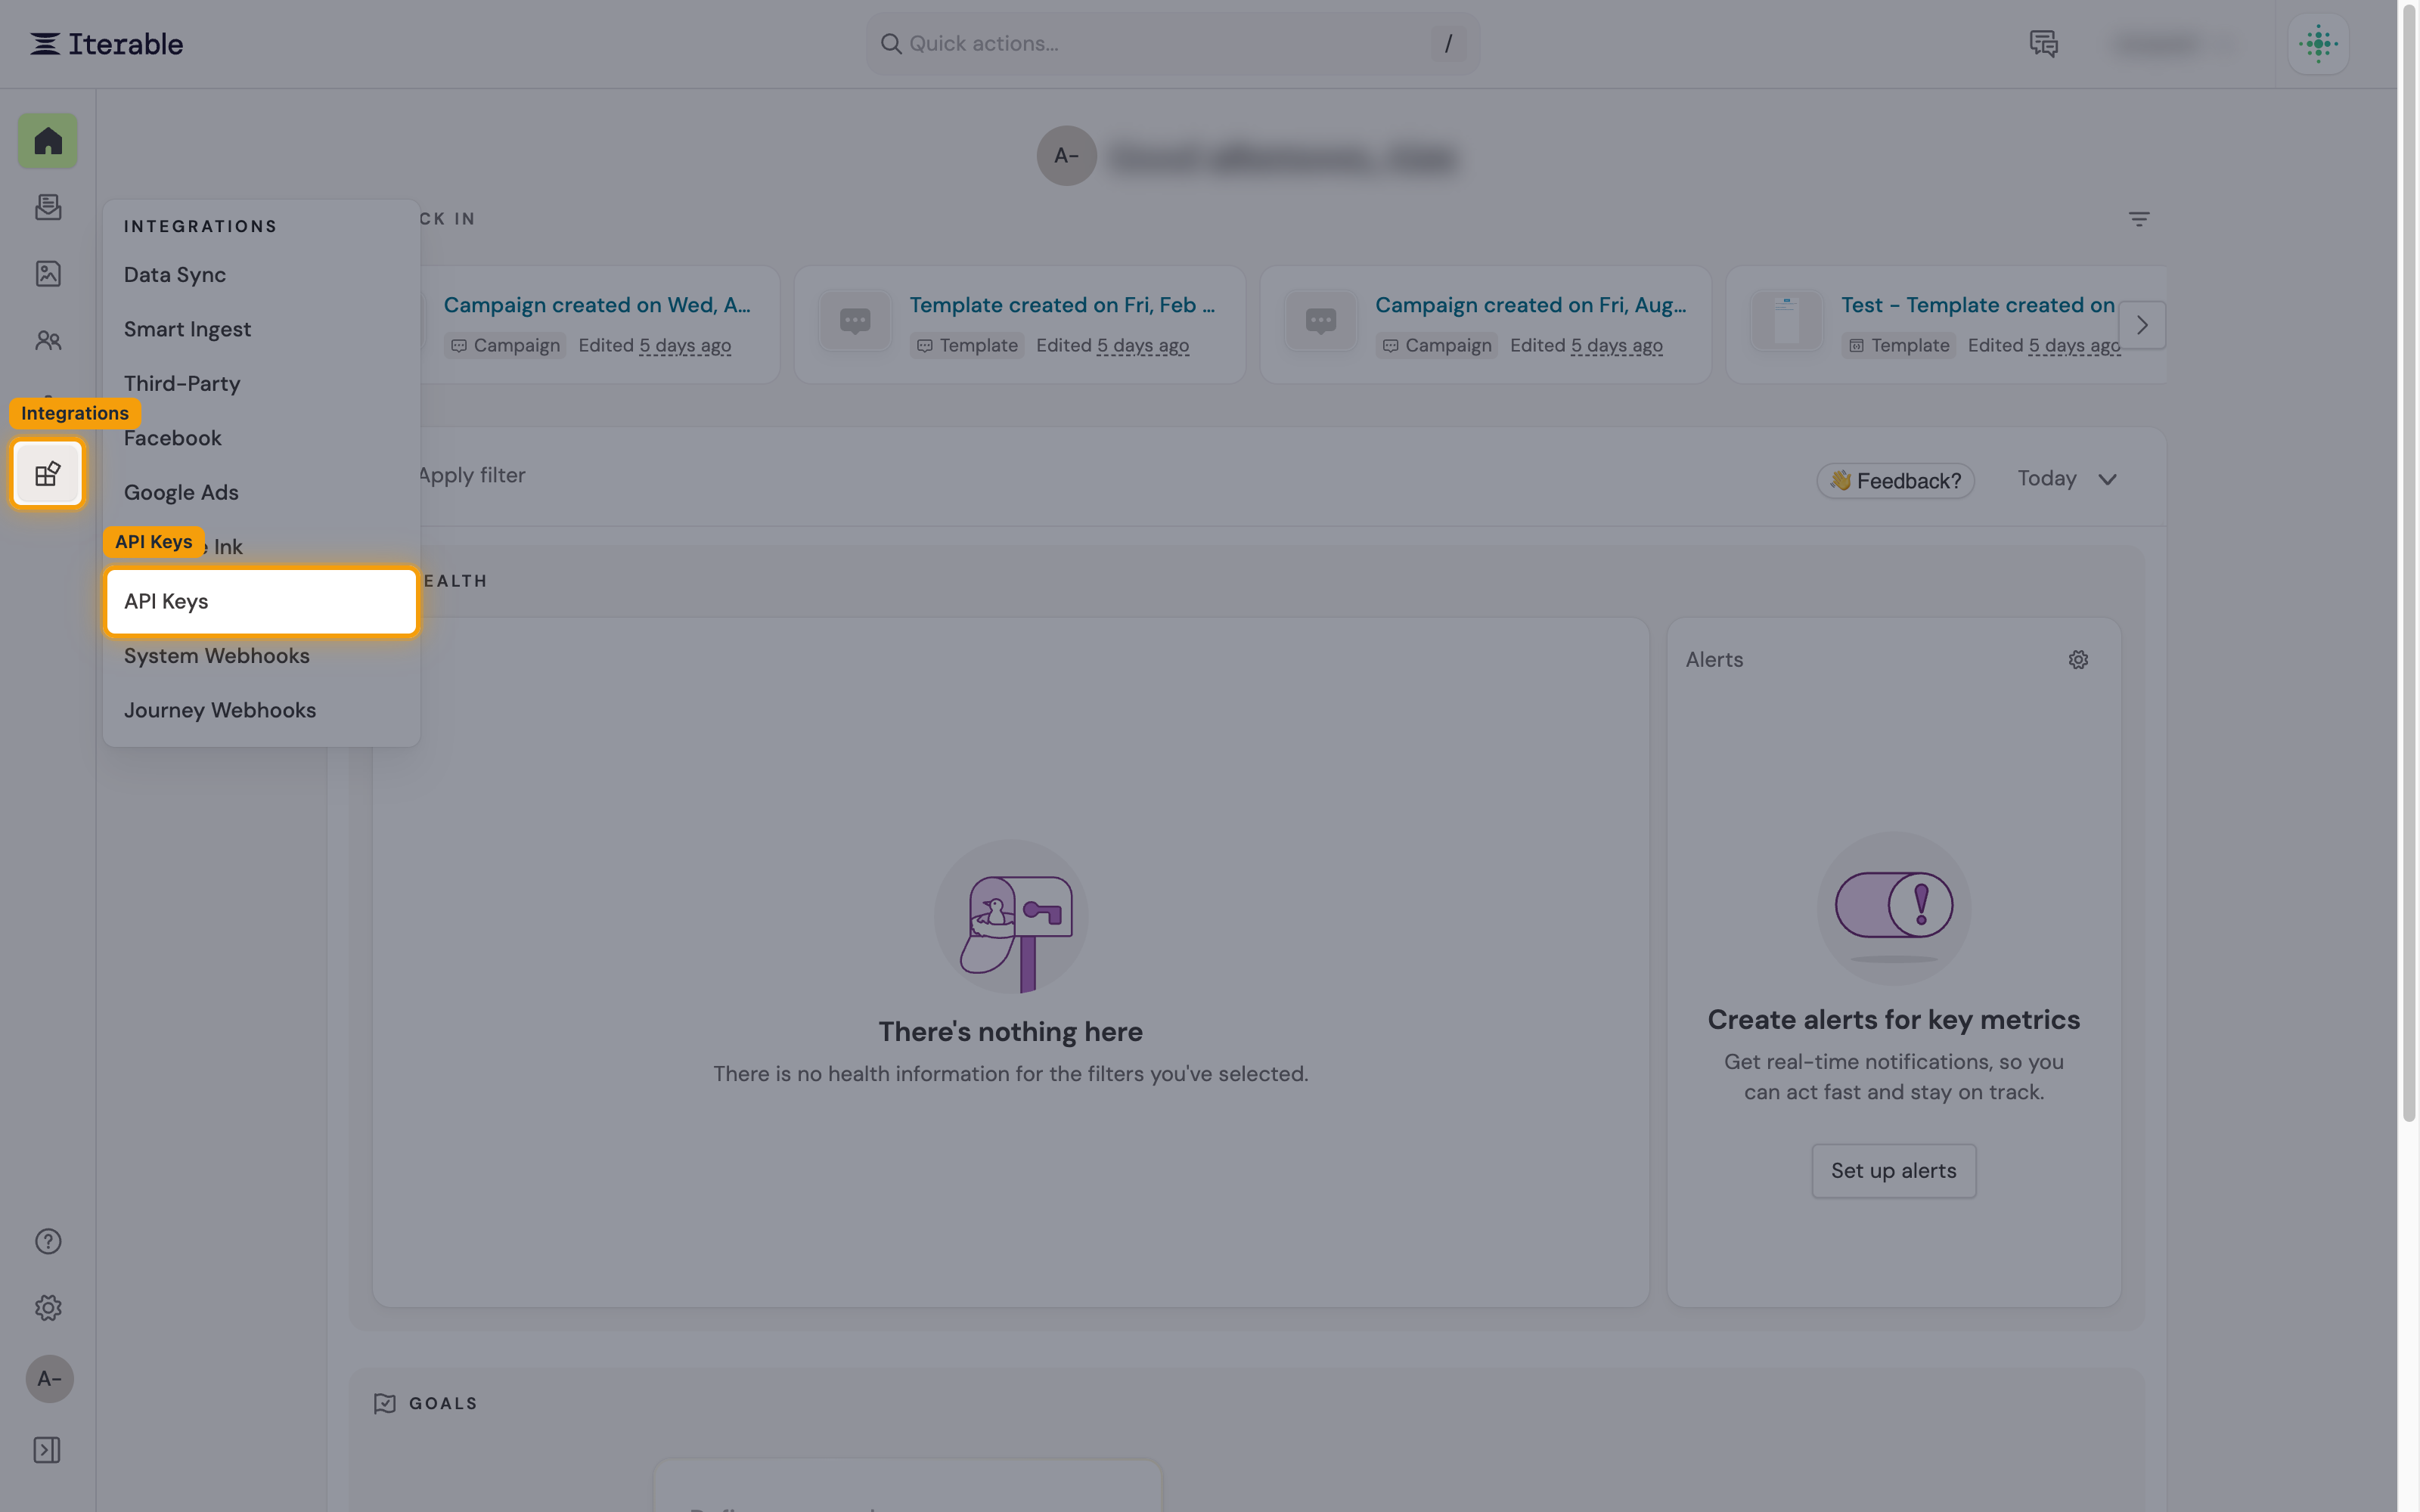The width and height of the screenshot is (2420, 1512).
Task: Open the Messaging inbox sidebar icon
Action: (x=48, y=207)
